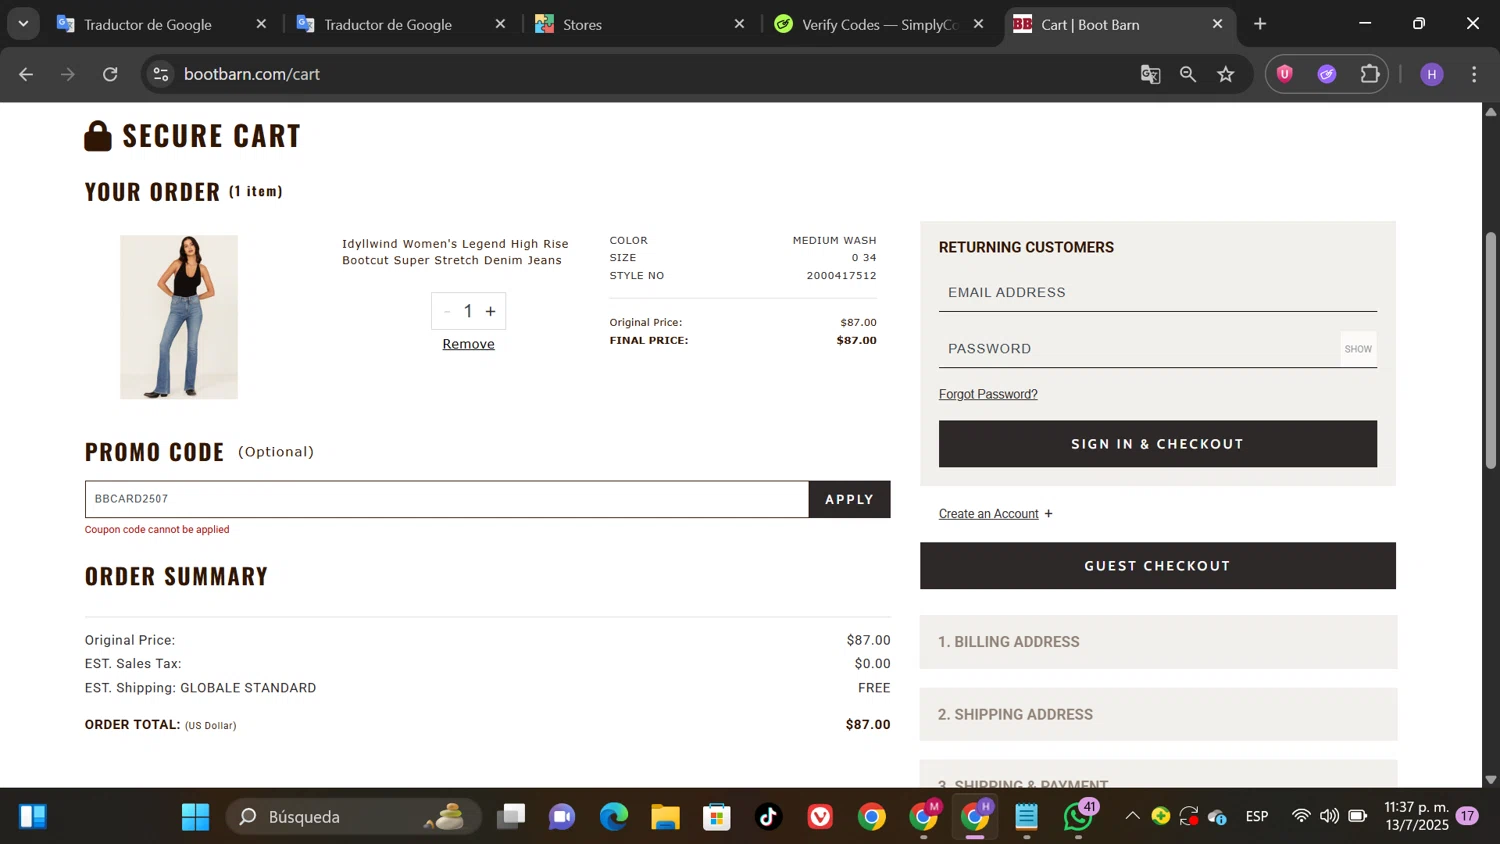1500x844 pixels.
Task: Close the Verify Codes tab
Action: tap(979, 24)
